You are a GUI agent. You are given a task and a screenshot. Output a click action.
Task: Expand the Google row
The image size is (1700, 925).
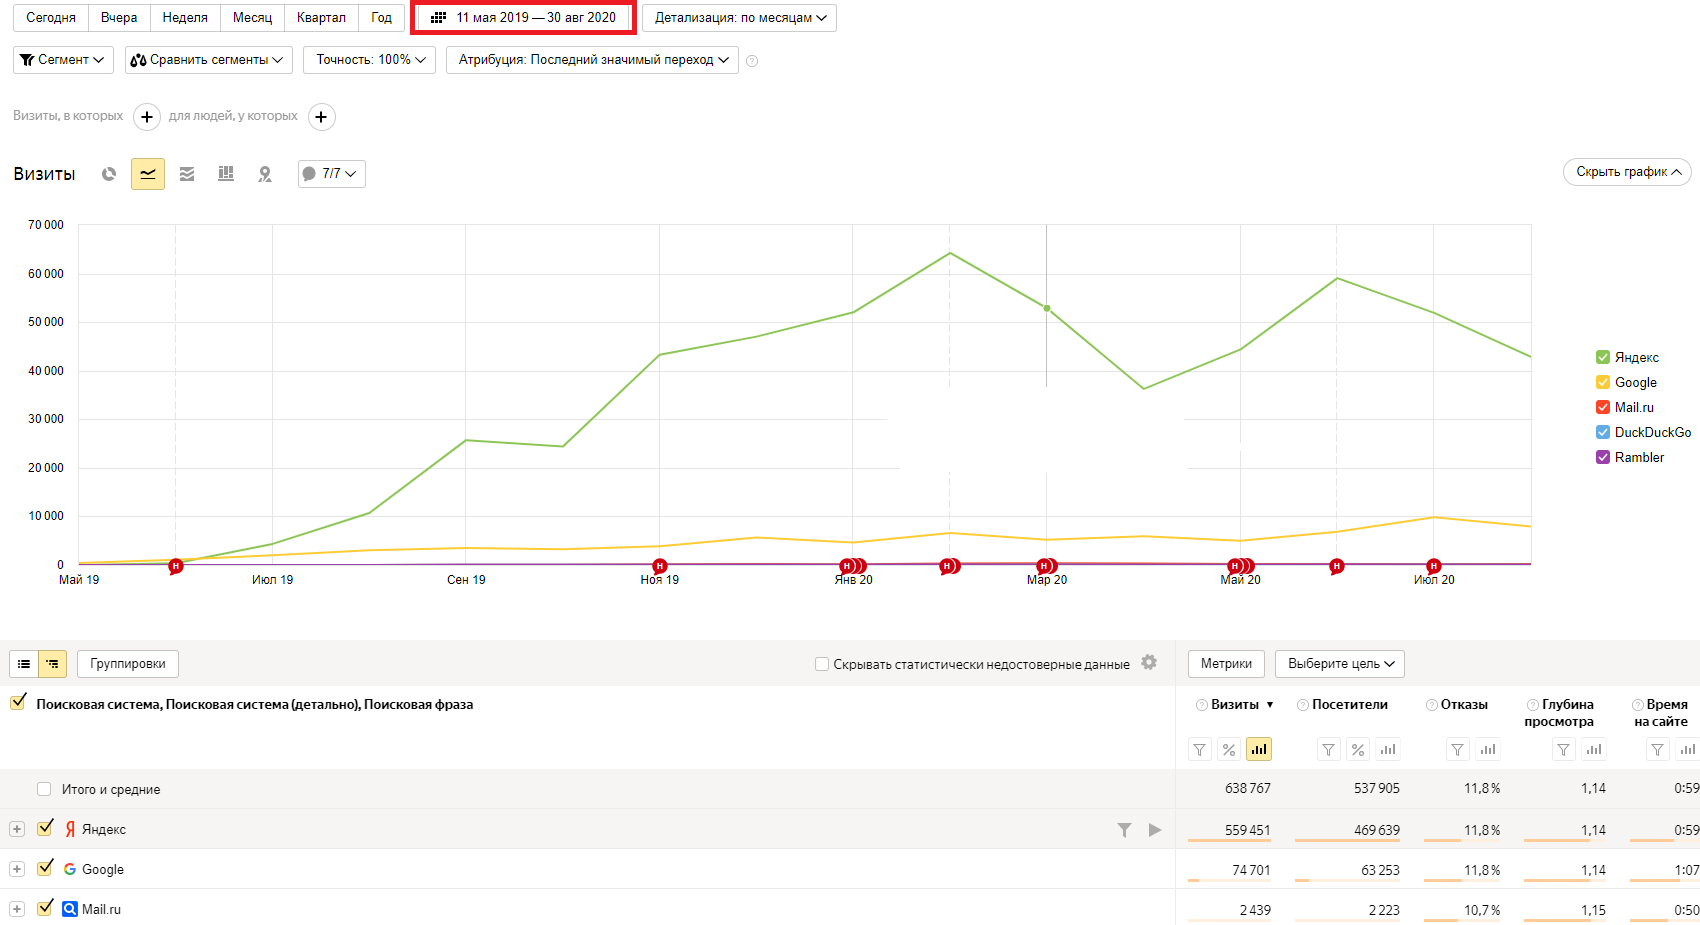17,869
